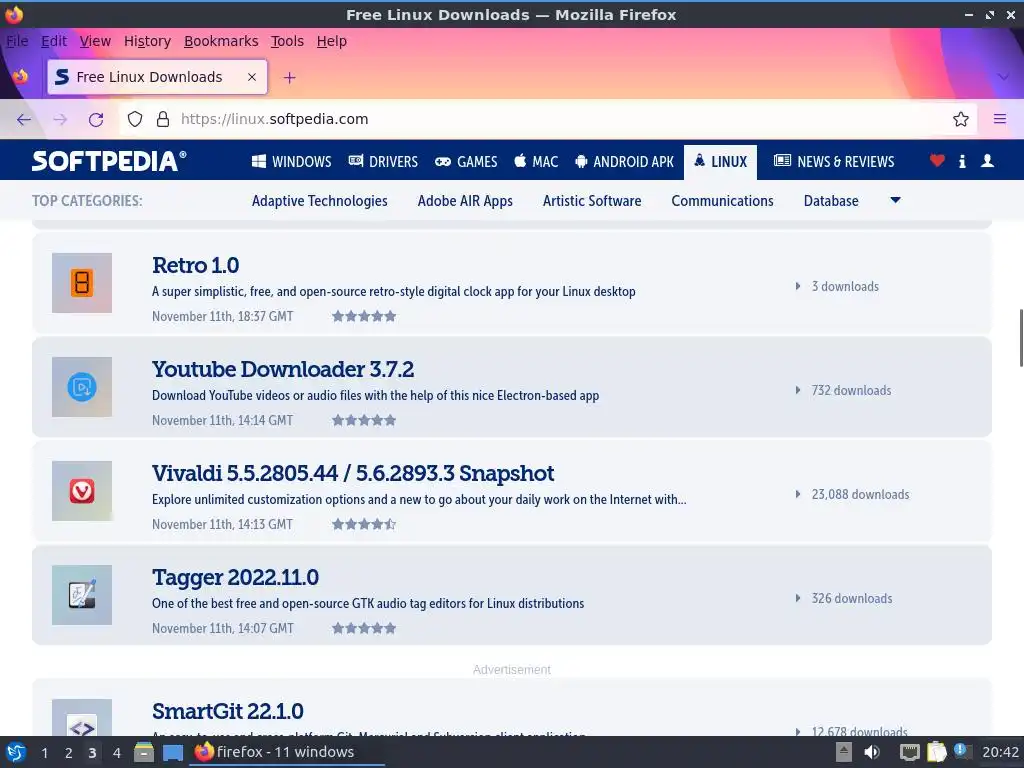This screenshot has height=768, width=1024.
Task: Open the Bookmarks menu
Action: click(x=221, y=41)
